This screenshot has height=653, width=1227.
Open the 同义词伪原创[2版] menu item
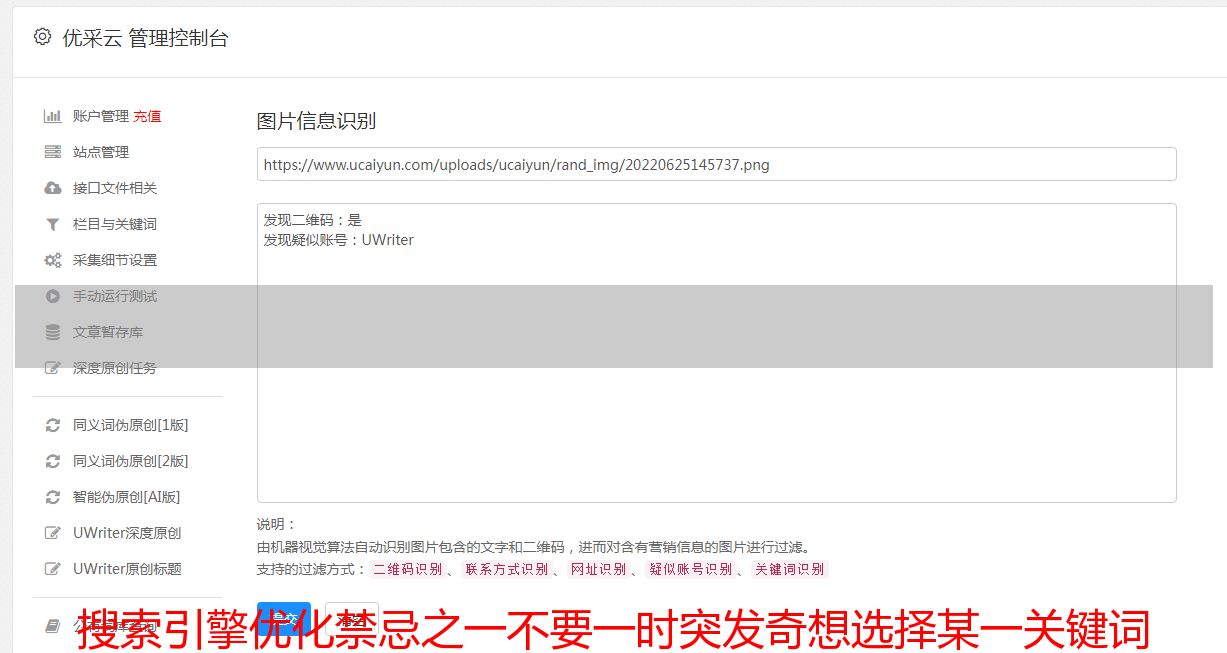pyautogui.click(x=130, y=461)
